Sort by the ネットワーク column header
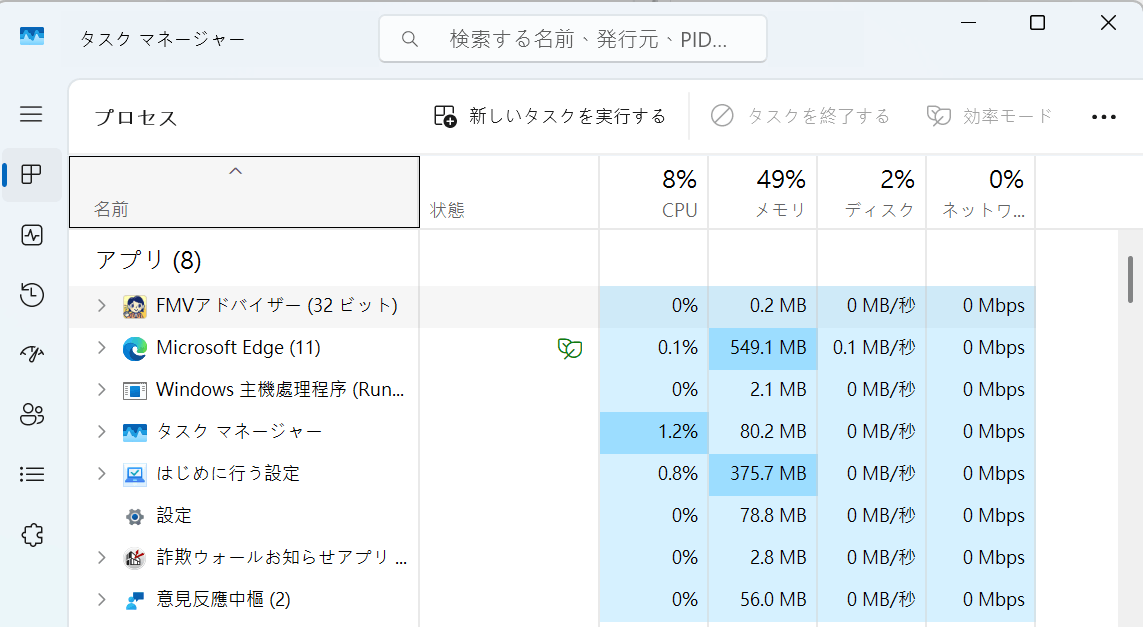The height and width of the screenshot is (627, 1143). click(x=980, y=192)
